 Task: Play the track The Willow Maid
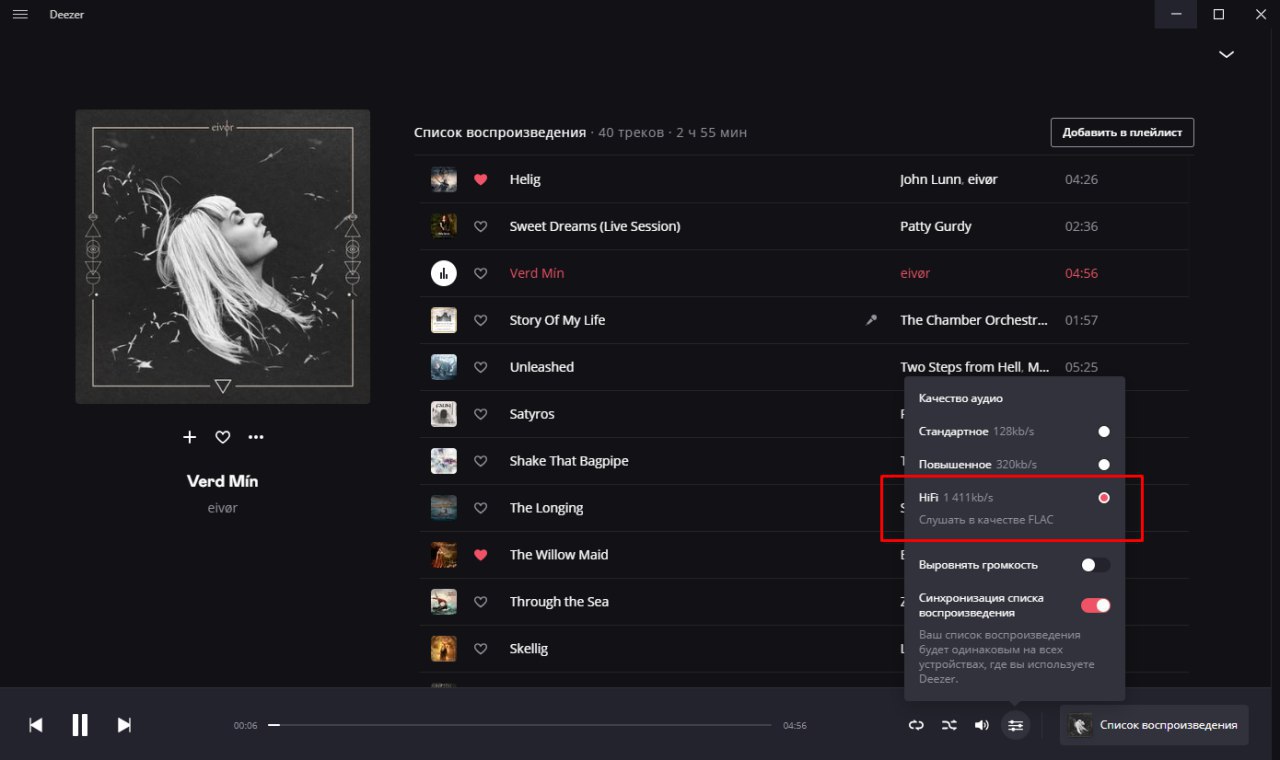pos(559,555)
